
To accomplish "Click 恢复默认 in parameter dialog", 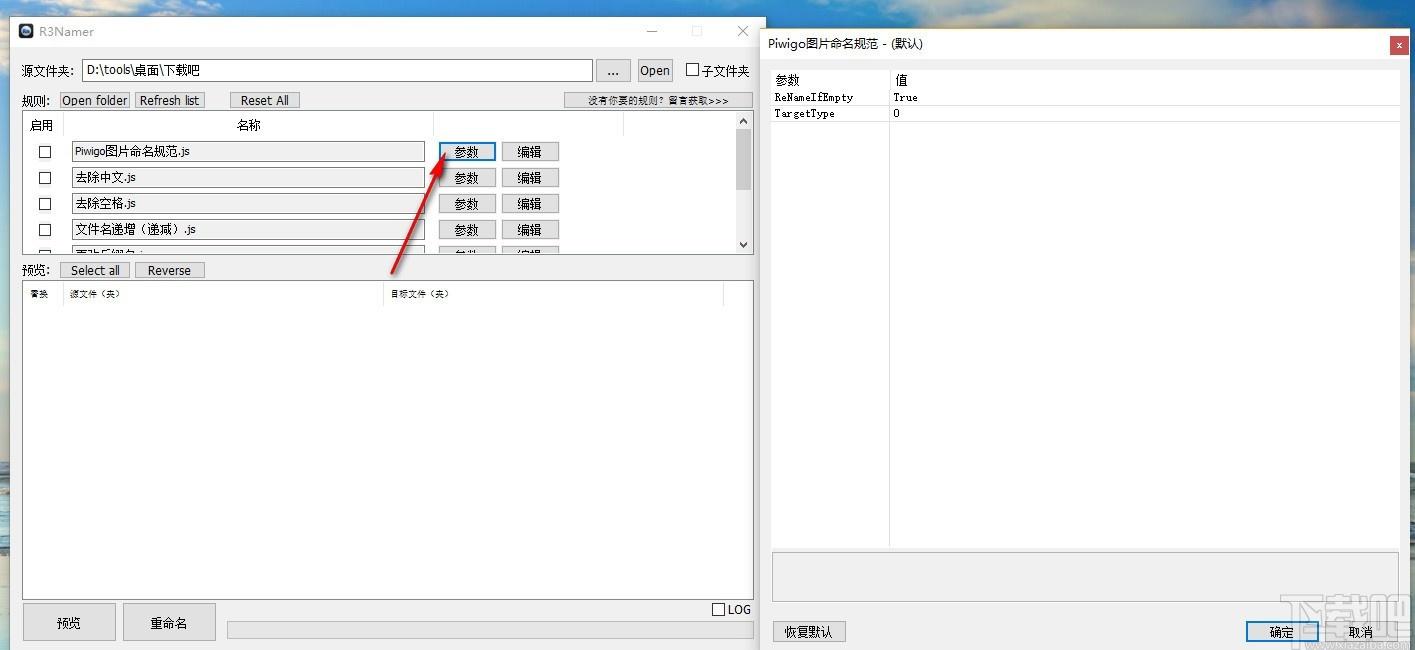I will pyautogui.click(x=809, y=632).
